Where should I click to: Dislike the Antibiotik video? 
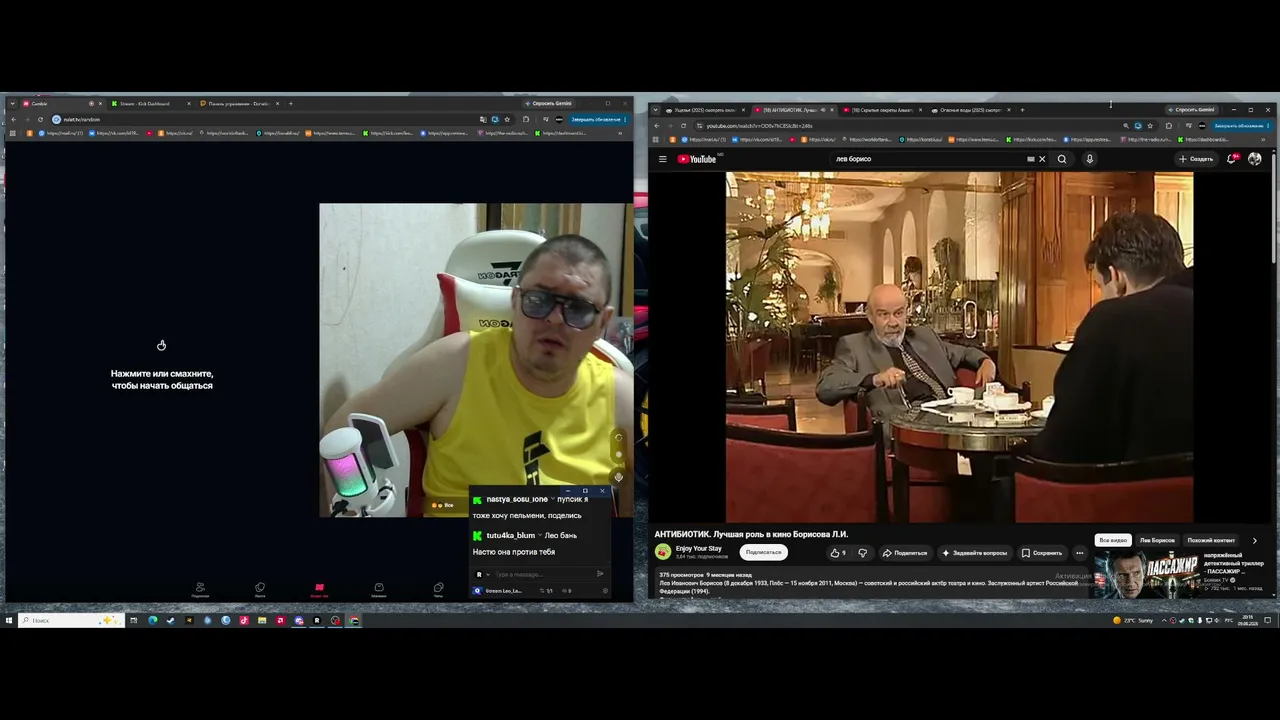pos(863,553)
